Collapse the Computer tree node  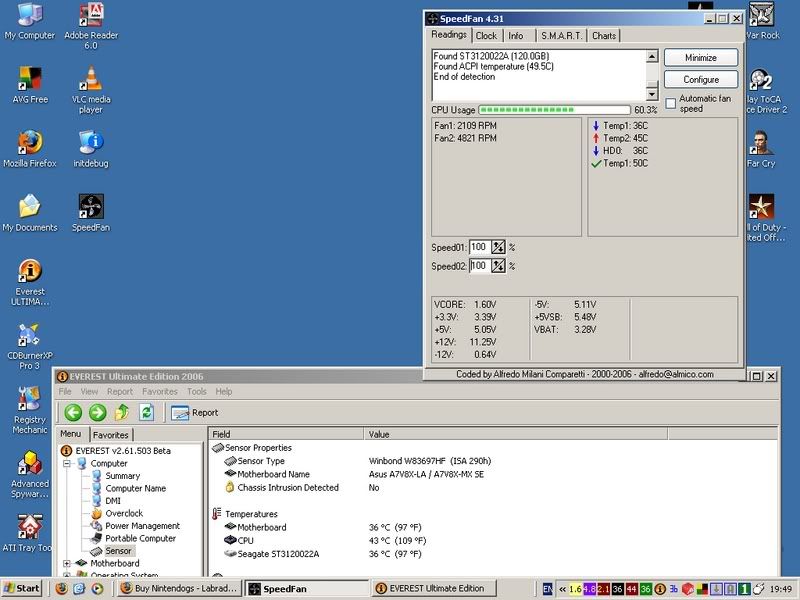[67, 464]
